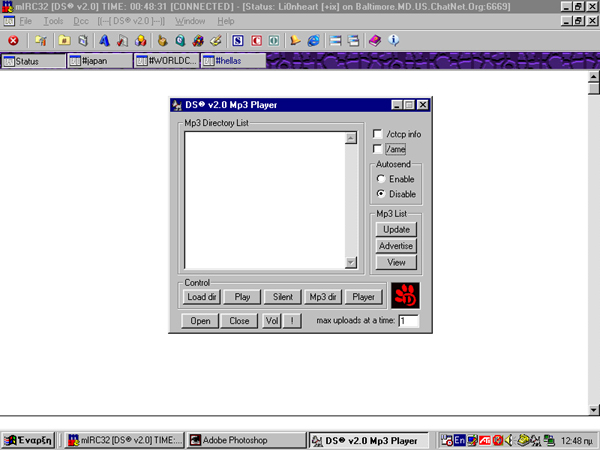Screen dimensions: 600x450
Task: Click the orange bell notify toolbar icon
Action: pos(295,41)
